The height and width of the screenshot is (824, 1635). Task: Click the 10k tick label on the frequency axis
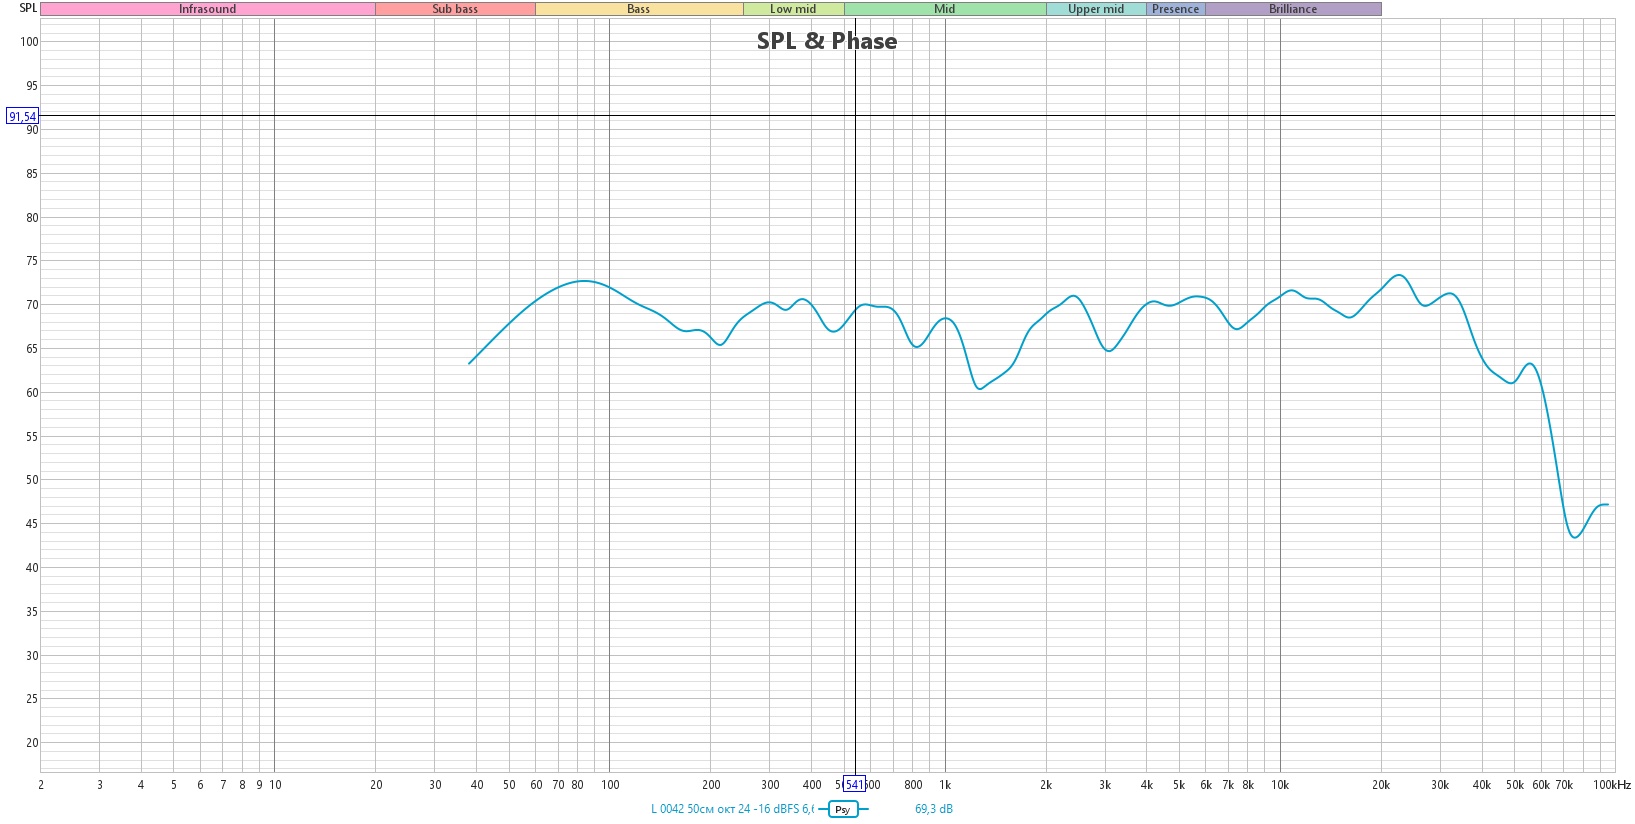[1280, 785]
